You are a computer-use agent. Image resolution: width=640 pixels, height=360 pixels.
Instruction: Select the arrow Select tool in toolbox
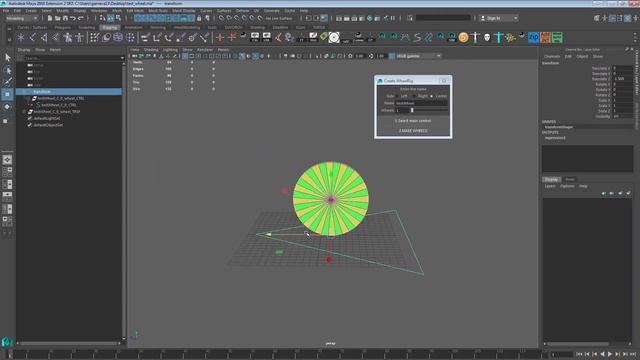7,58
